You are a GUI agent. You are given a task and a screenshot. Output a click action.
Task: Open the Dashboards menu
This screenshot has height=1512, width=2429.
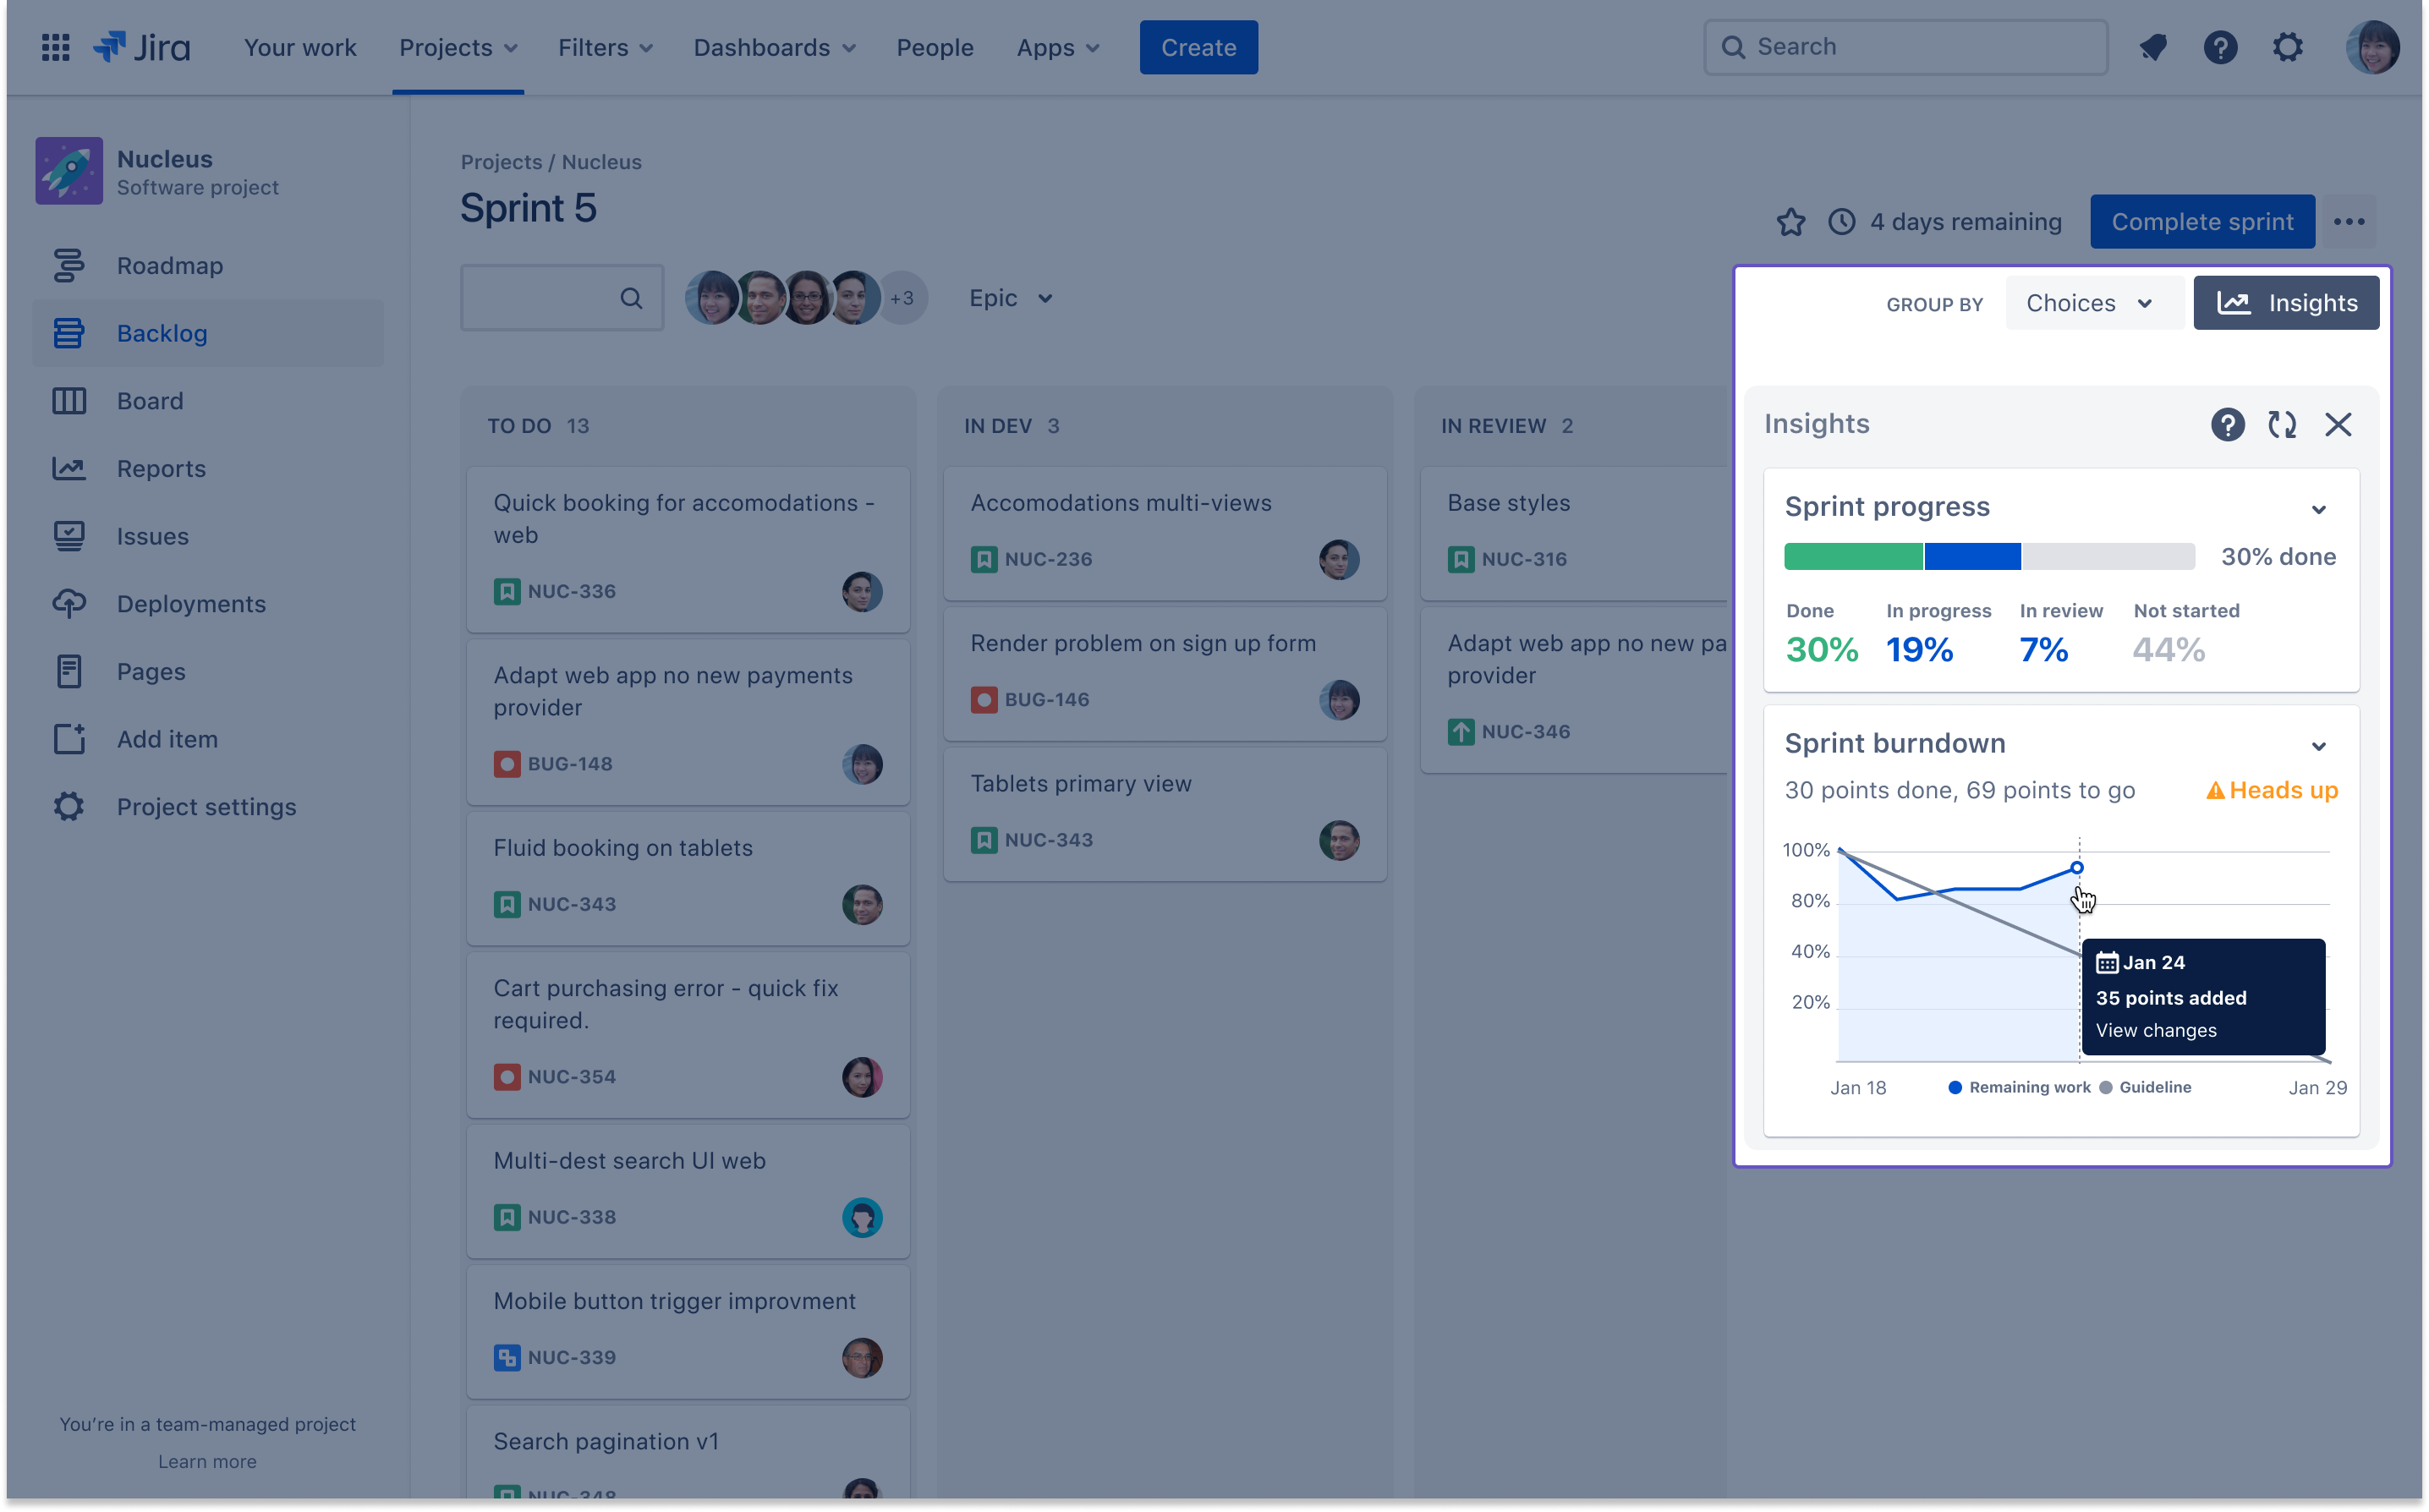click(773, 47)
